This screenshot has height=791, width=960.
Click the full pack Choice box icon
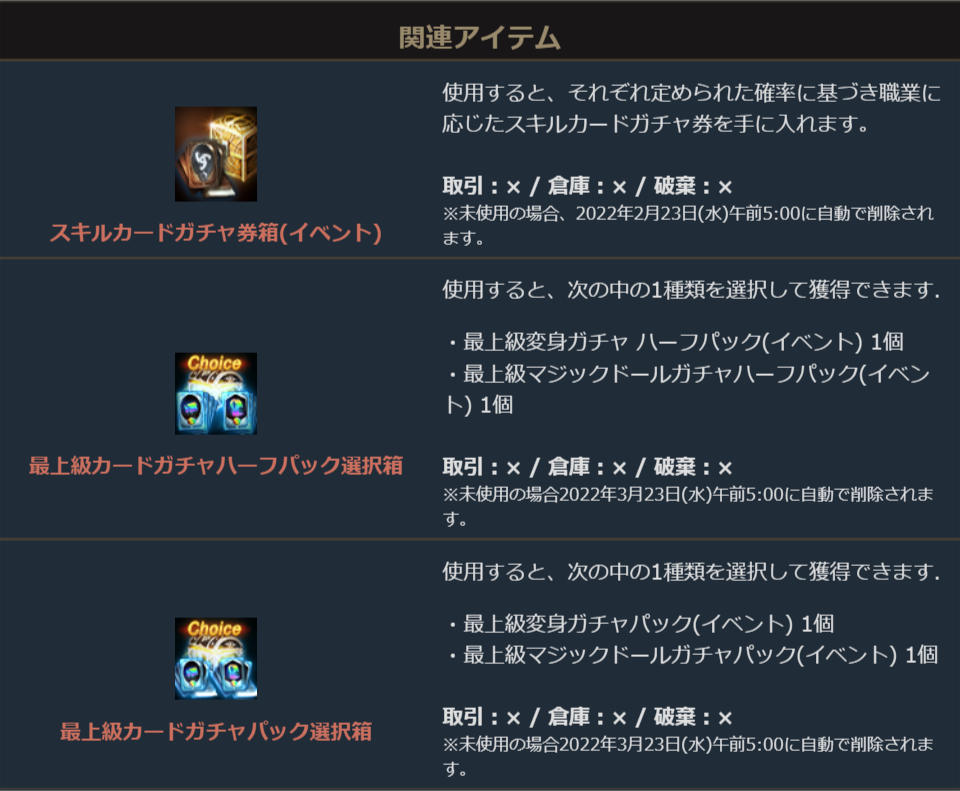click(x=216, y=659)
